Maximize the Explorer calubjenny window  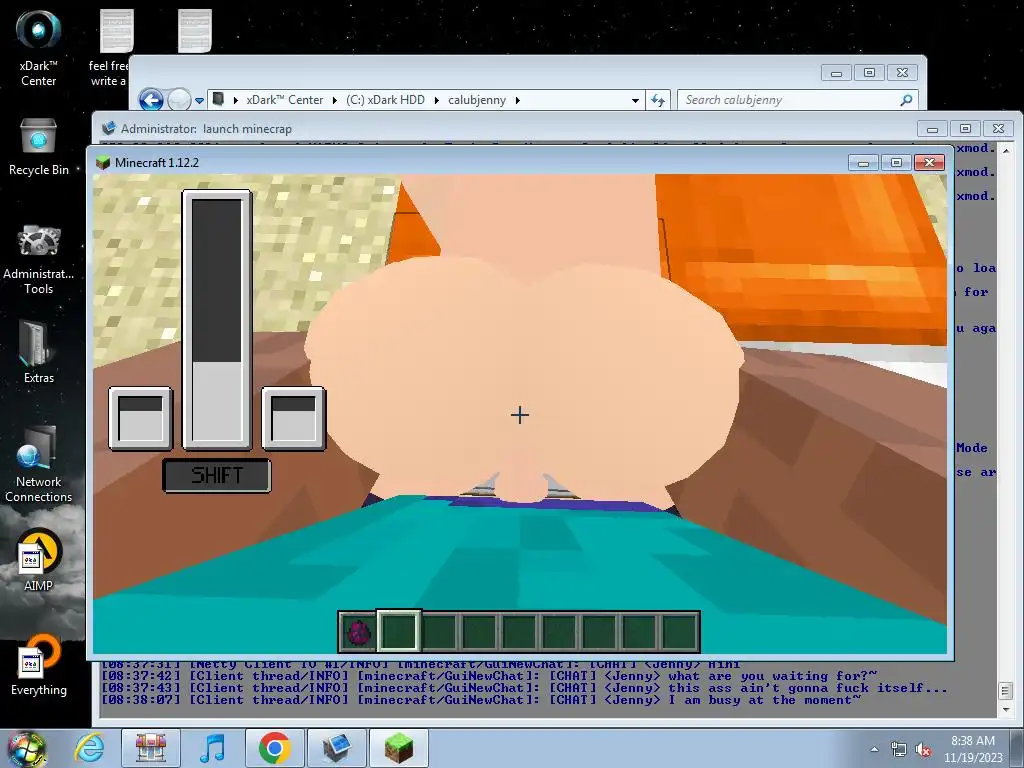[869, 72]
